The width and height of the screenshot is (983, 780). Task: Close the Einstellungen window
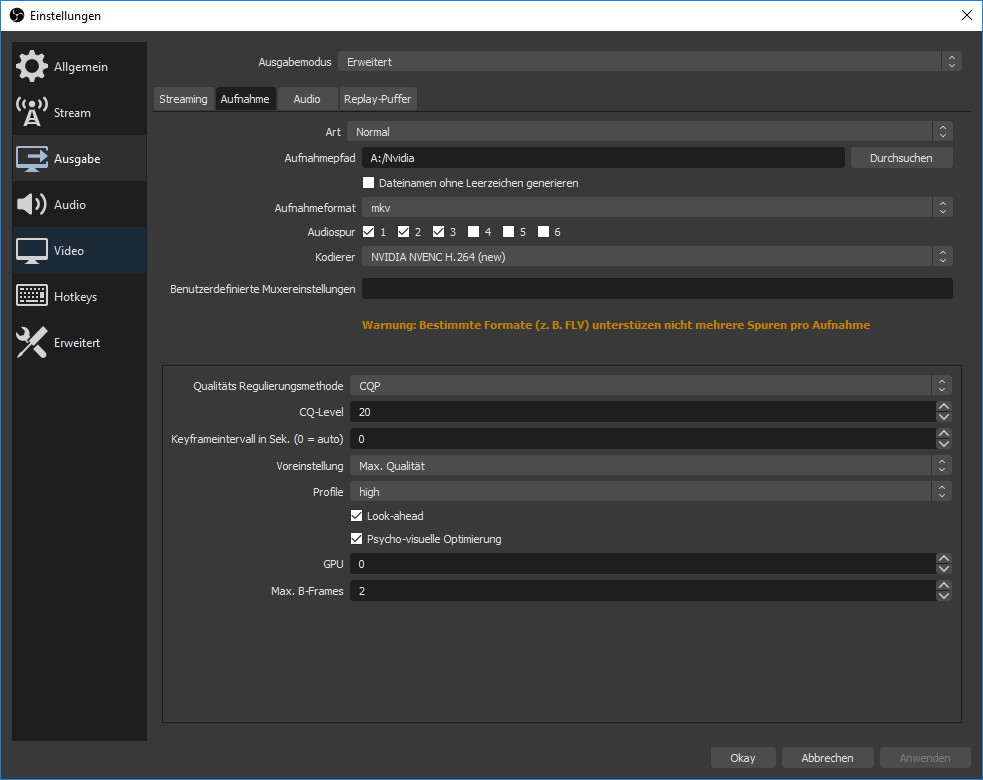(x=967, y=15)
